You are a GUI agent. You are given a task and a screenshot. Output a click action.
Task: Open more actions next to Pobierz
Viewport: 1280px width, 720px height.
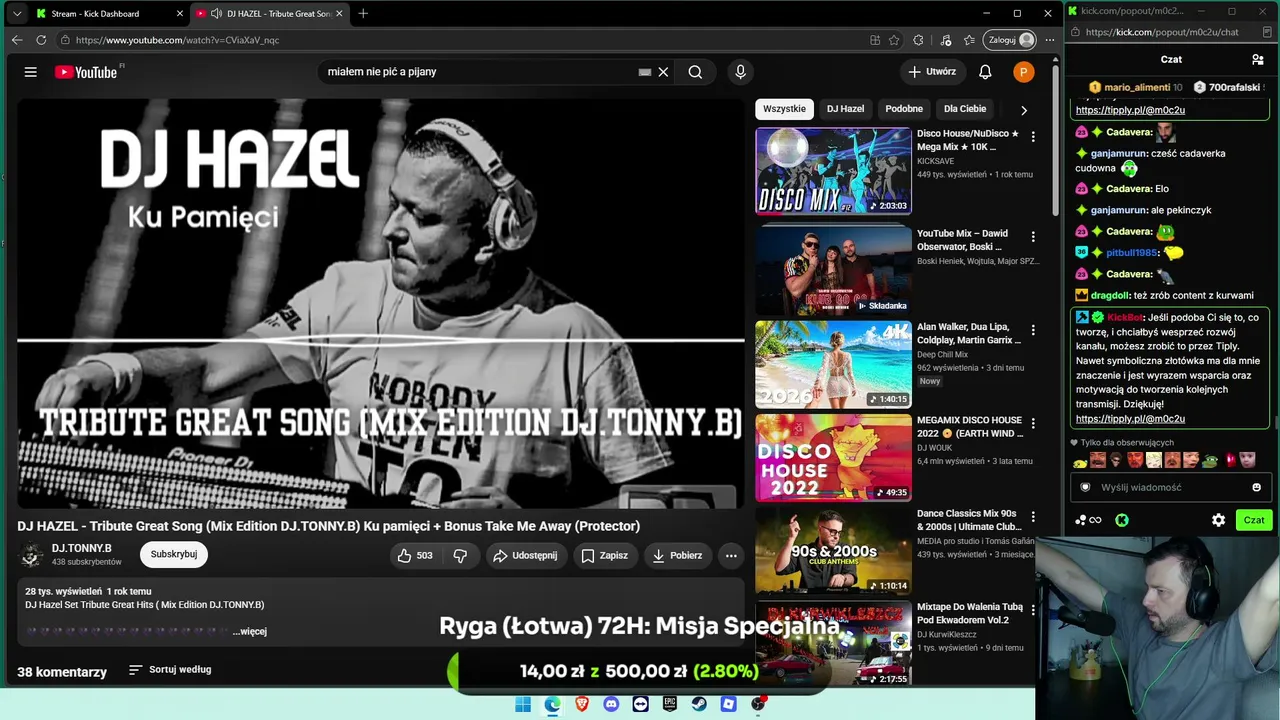(731, 555)
